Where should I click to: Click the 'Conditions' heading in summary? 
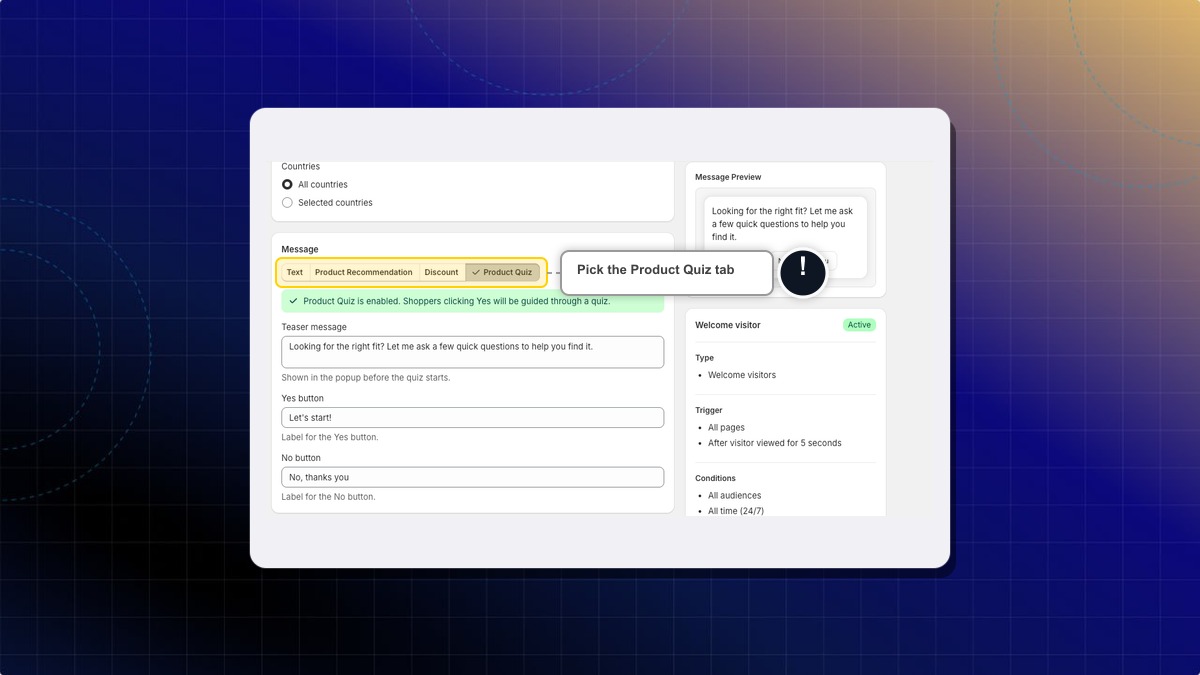point(715,478)
